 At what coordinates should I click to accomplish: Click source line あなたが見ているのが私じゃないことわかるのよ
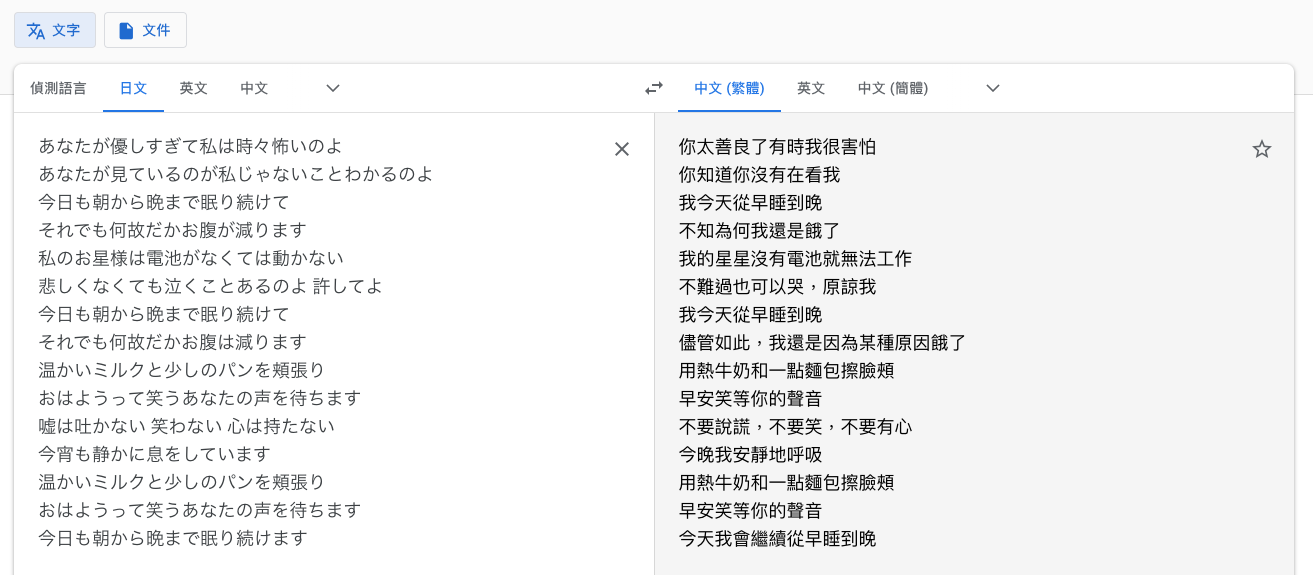coord(236,174)
